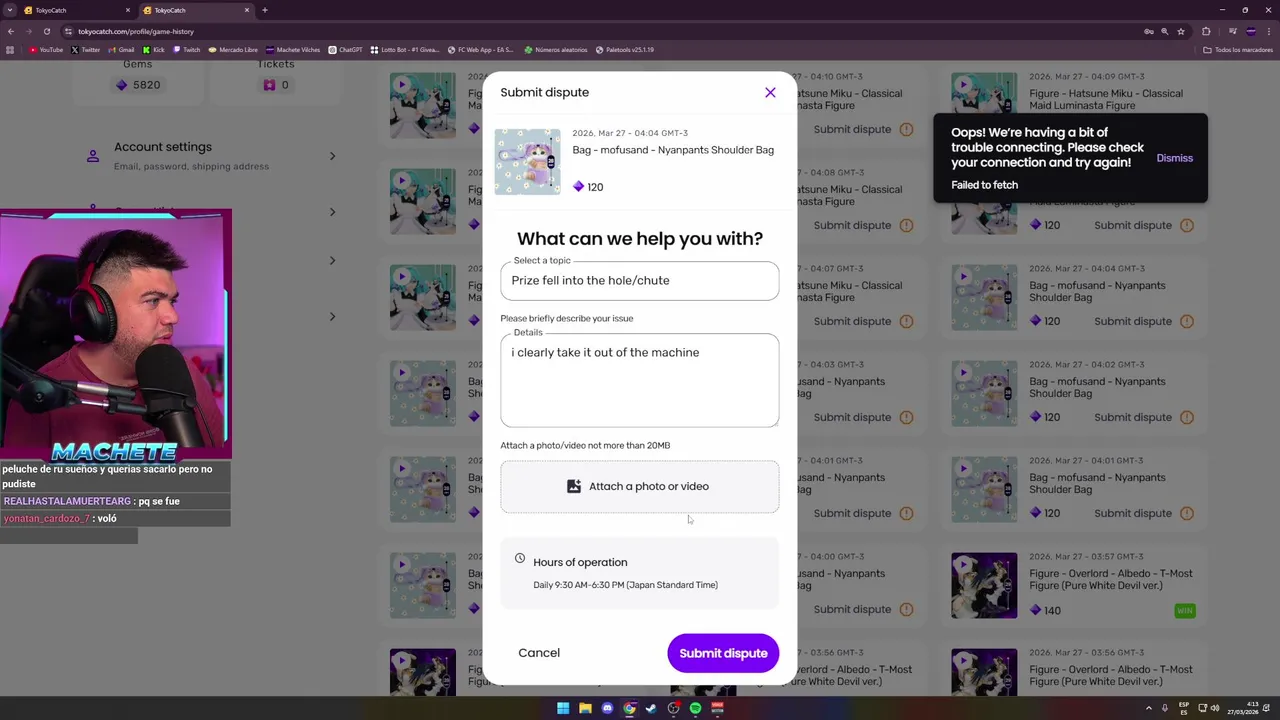This screenshot has width=1280, height=720.
Task: Open the Albedo figure thumbnail from 03:57
Action: pyautogui.click(x=984, y=585)
